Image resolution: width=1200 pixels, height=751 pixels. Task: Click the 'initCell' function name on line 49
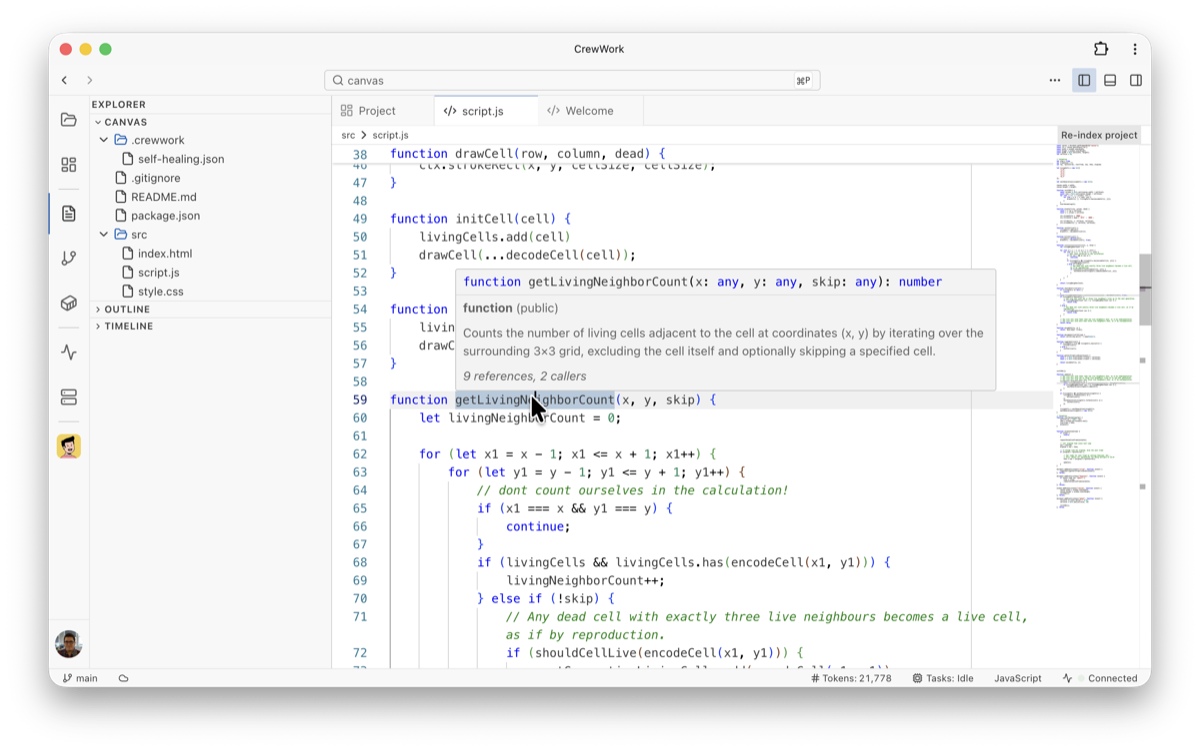[484, 219]
